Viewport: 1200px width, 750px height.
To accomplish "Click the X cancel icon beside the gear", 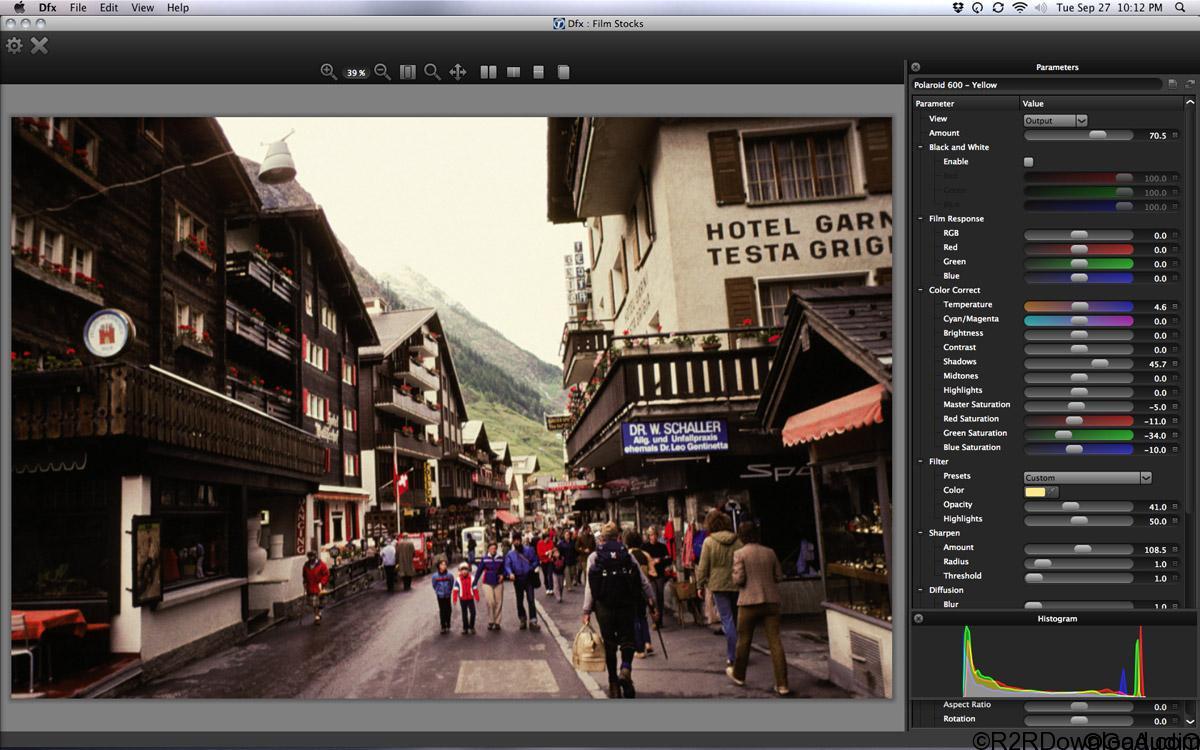I will point(39,45).
